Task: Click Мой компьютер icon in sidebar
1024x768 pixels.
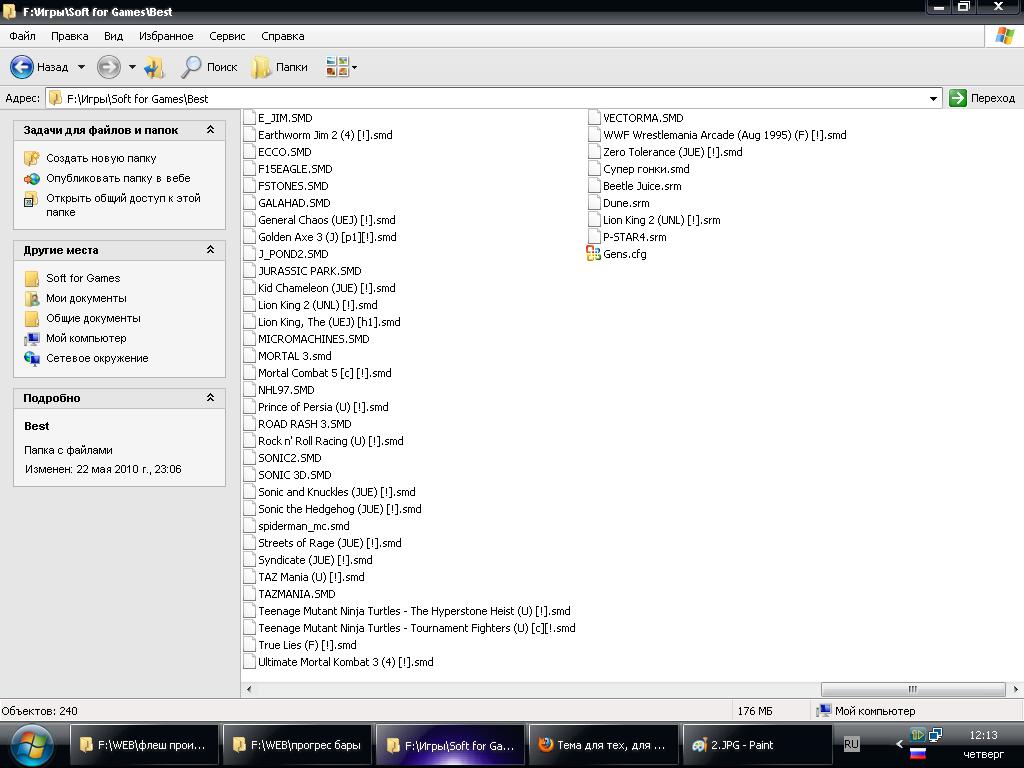Action: (x=31, y=338)
